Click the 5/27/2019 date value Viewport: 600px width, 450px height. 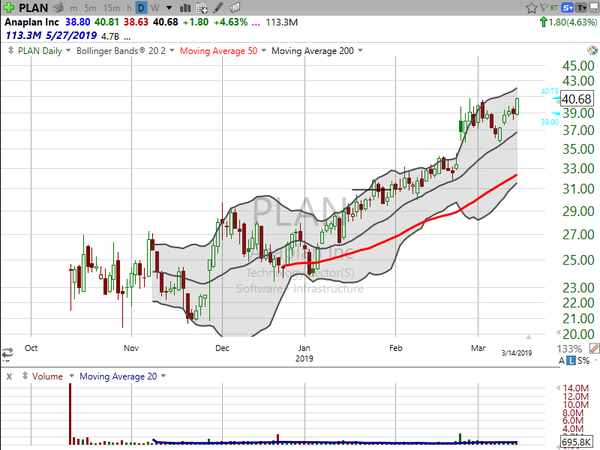71,36
